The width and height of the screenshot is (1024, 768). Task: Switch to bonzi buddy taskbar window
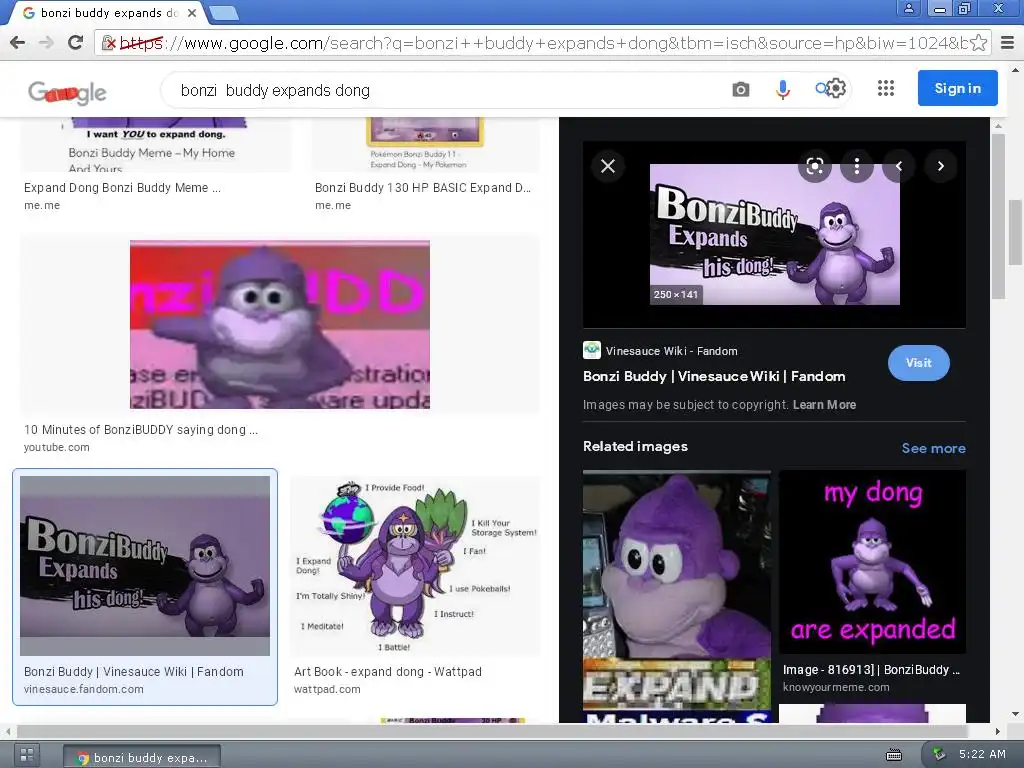pos(142,758)
